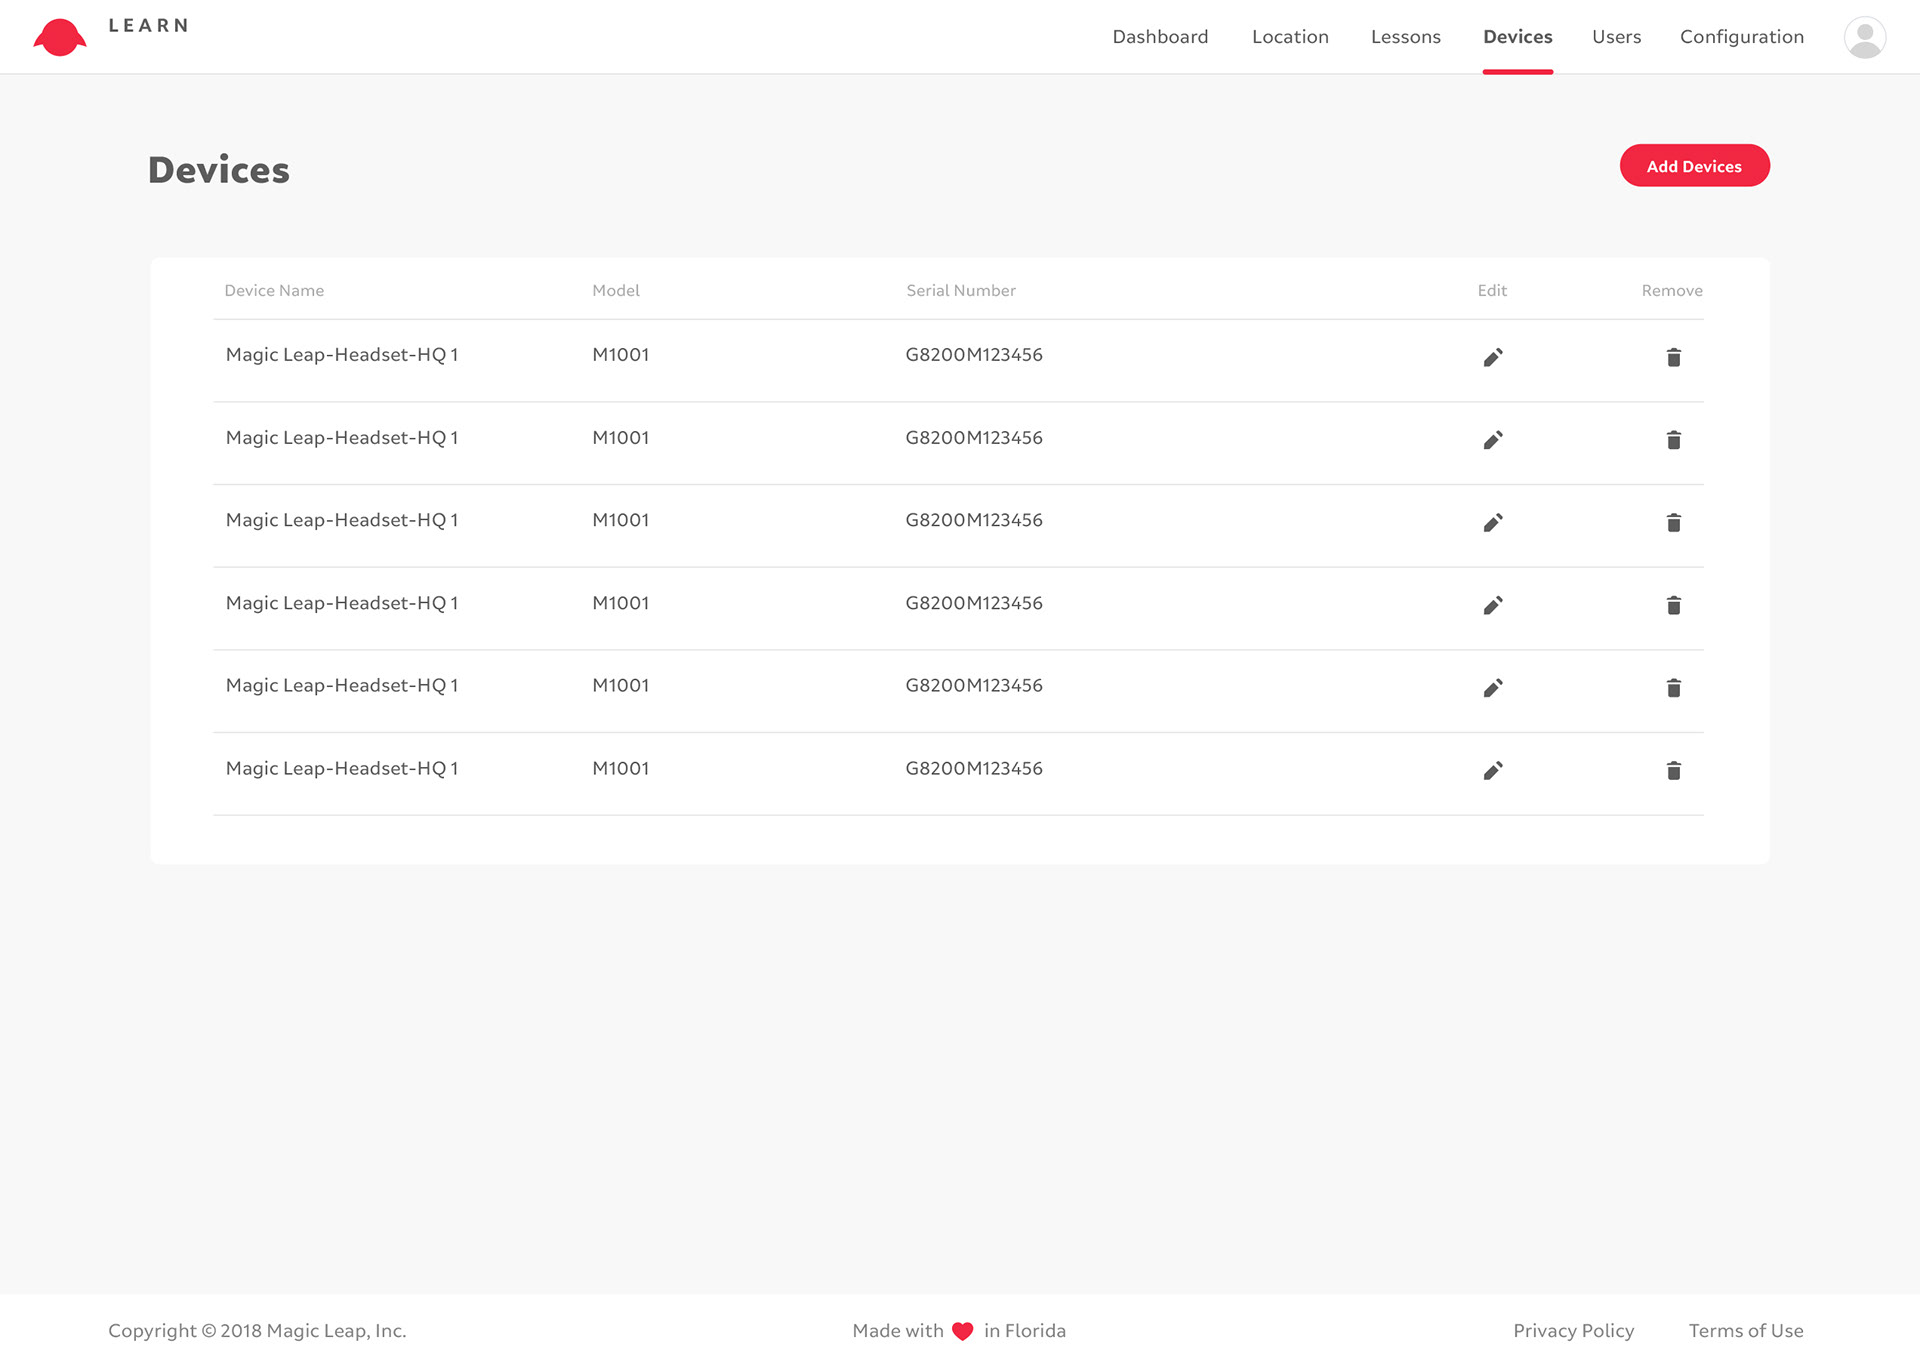Edit the fourth device row entry
Viewport: 1920px width, 1365px height.
(x=1492, y=606)
